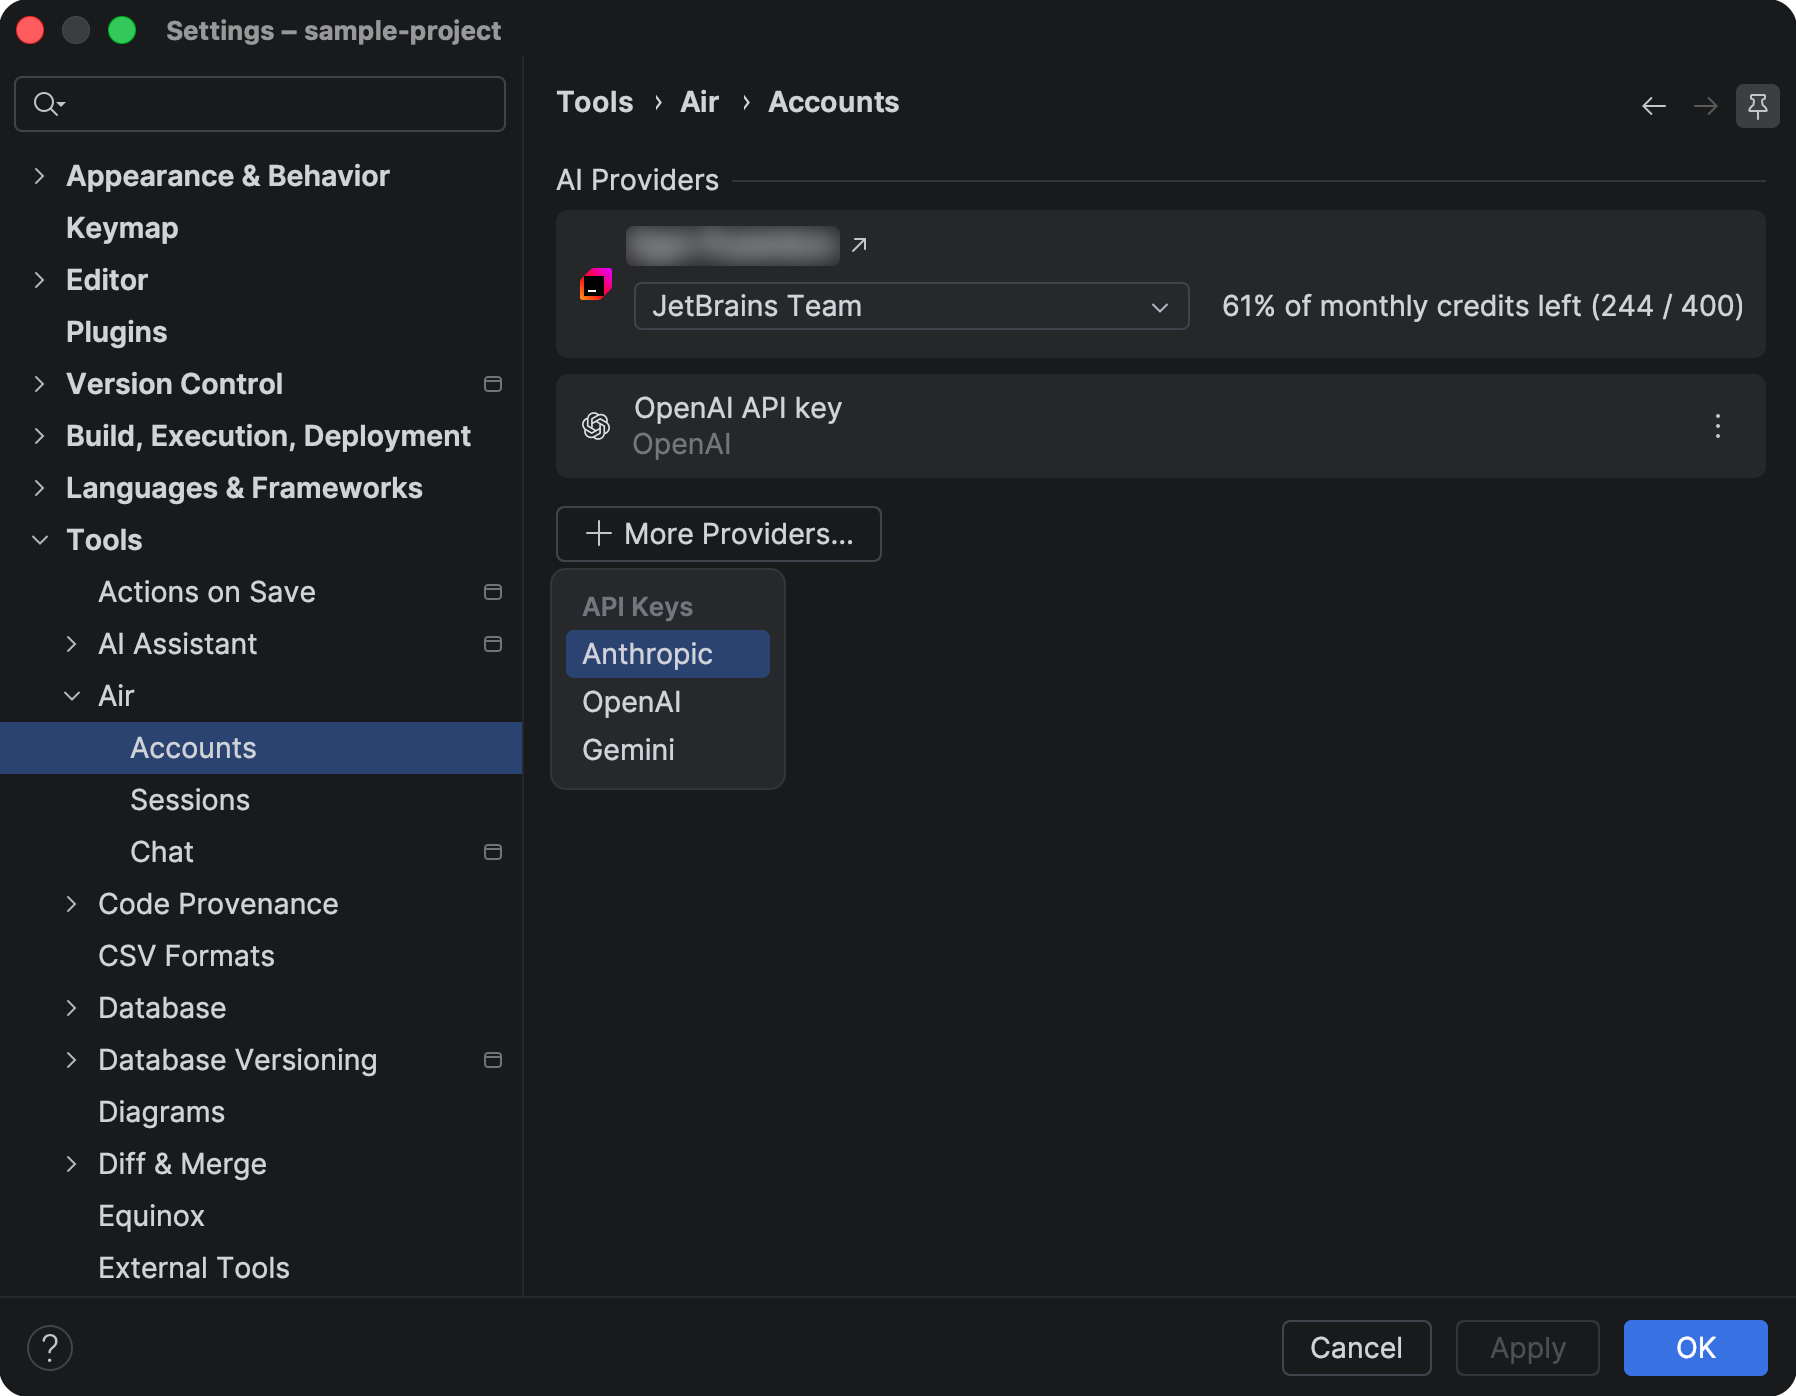Click the Cancel button
The height and width of the screenshot is (1396, 1796).
[1357, 1348]
